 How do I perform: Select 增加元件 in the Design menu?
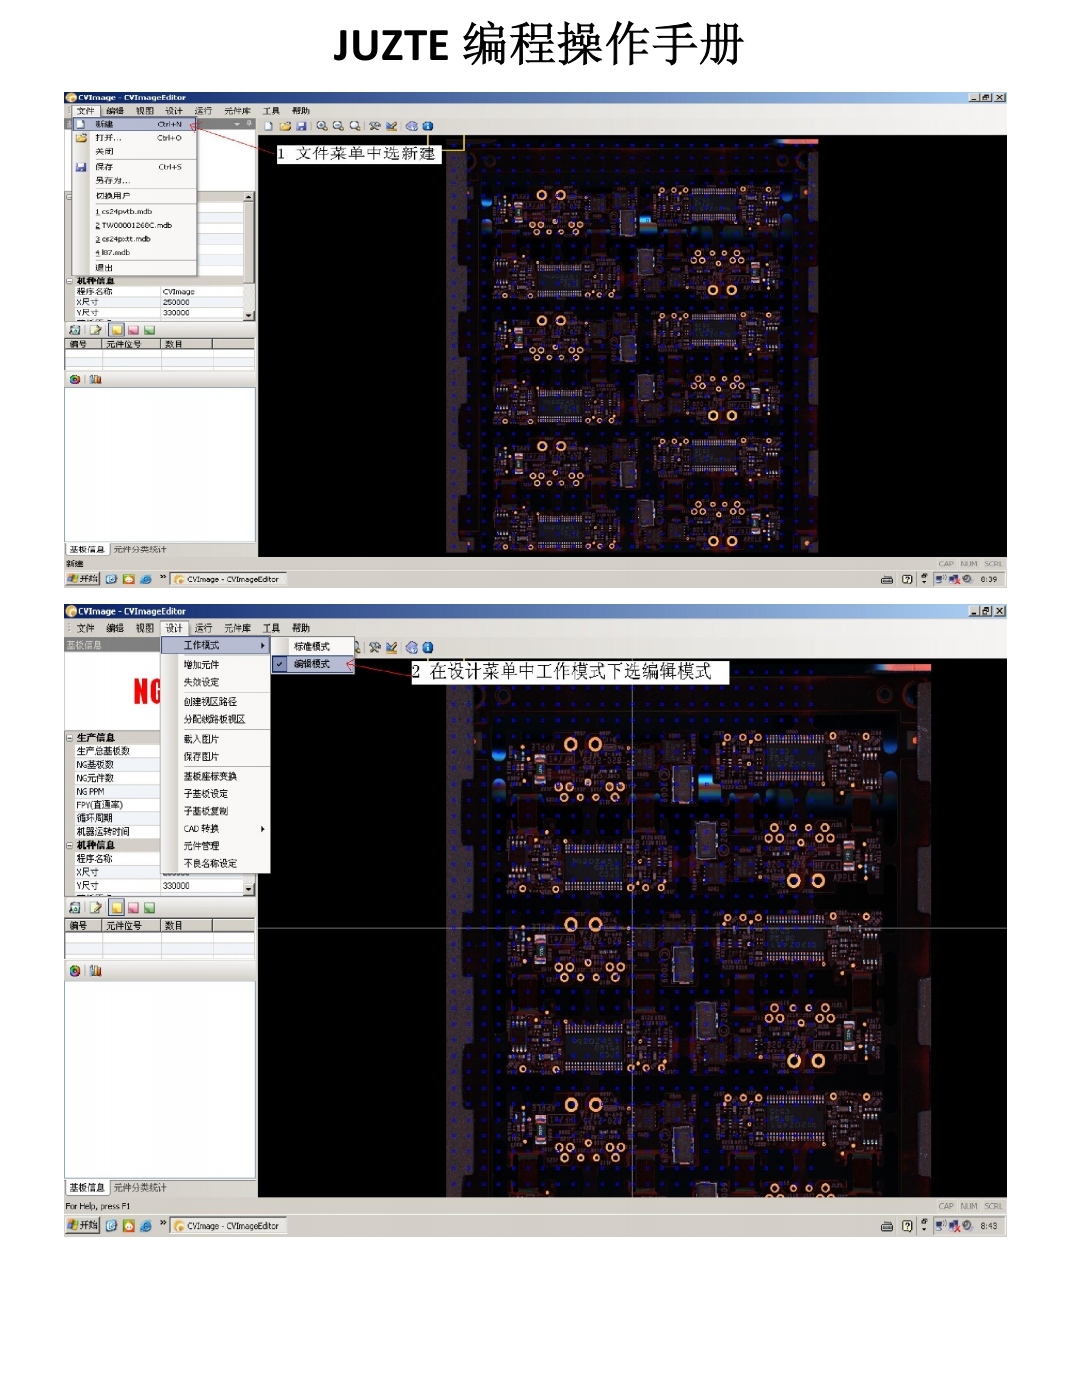pos(216,665)
